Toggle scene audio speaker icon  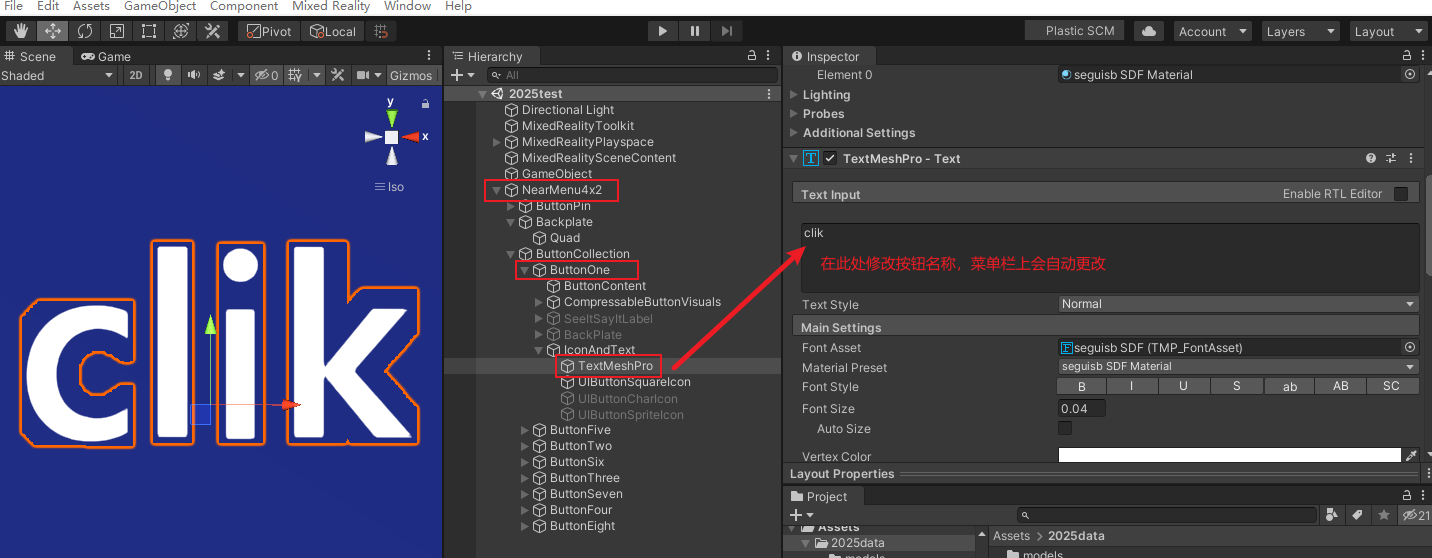pos(193,75)
